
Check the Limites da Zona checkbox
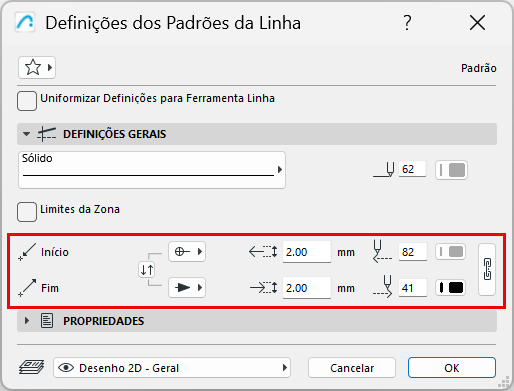pyautogui.click(x=27, y=212)
